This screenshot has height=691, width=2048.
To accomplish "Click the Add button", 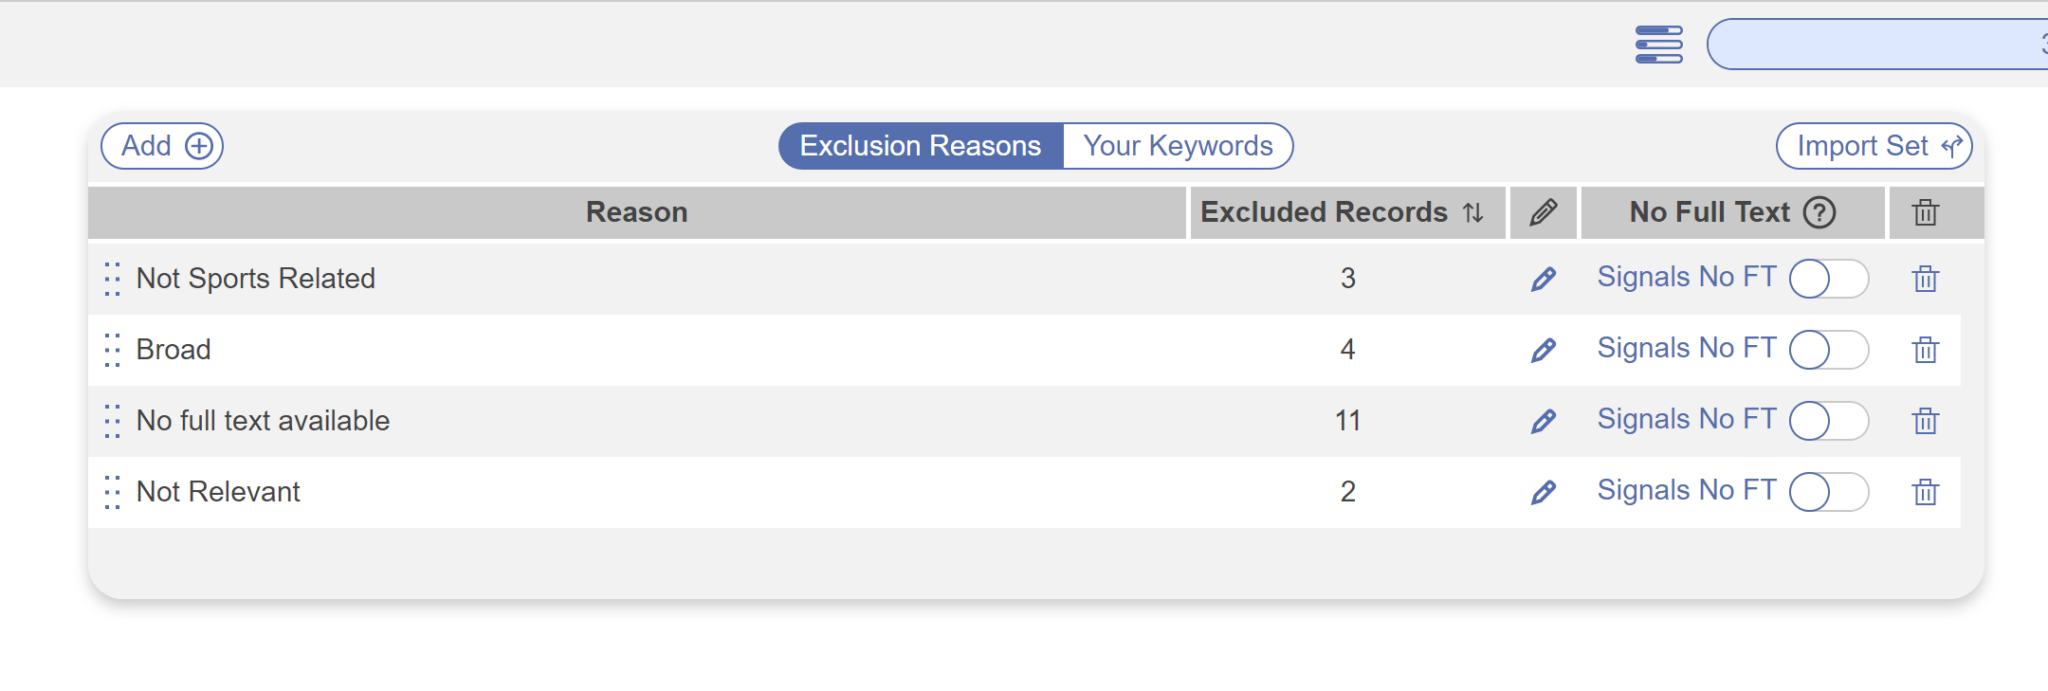I will (162, 146).
